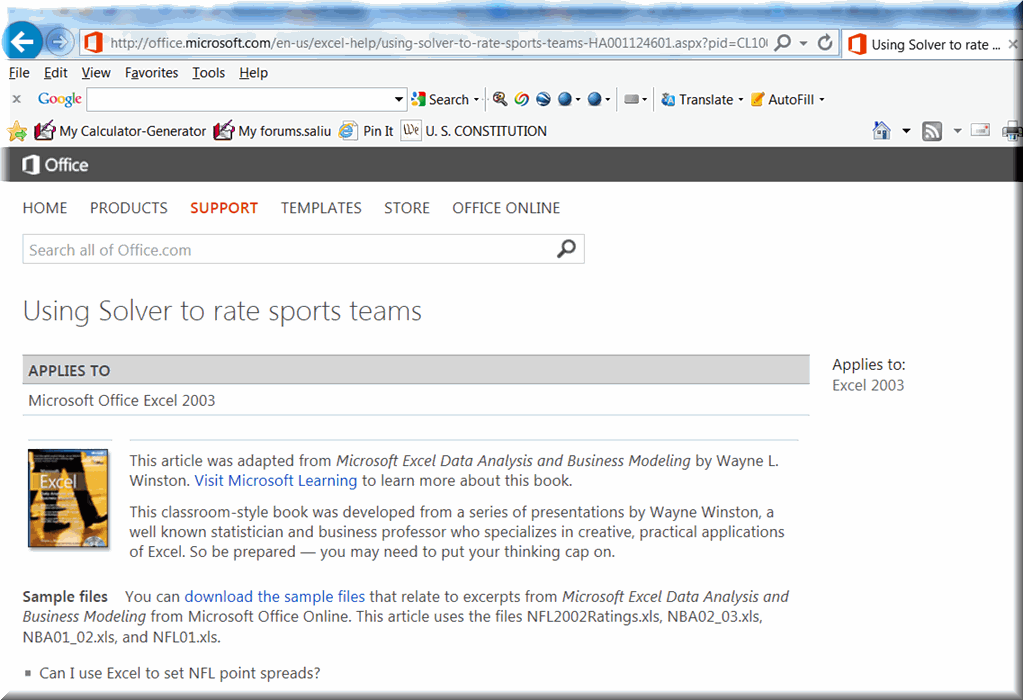Click the Excel book cover thumbnail
This screenshot has width=1023, height=700.
[68, 498]
